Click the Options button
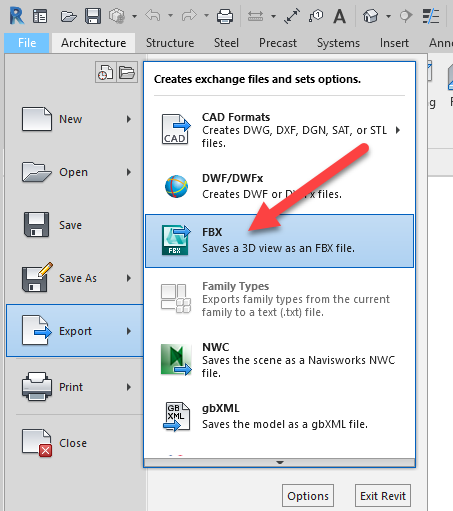The image size is (453, 511). (308, 496)
